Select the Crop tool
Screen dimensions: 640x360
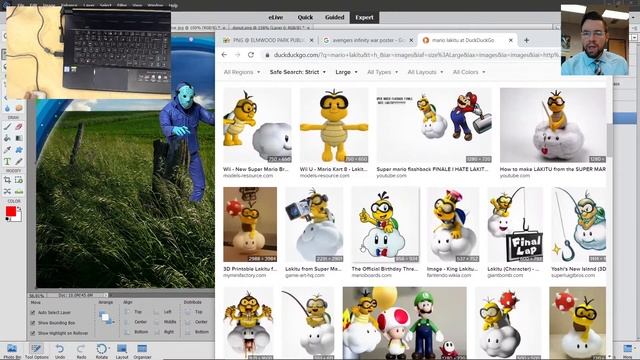point(7,180)
